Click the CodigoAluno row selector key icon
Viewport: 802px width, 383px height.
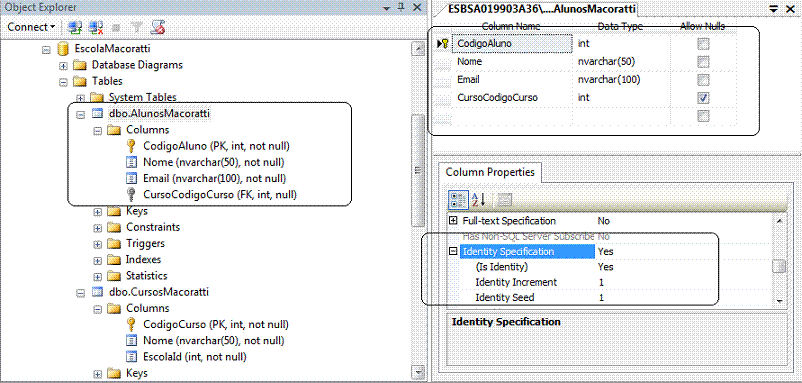(x=443, y=44)
